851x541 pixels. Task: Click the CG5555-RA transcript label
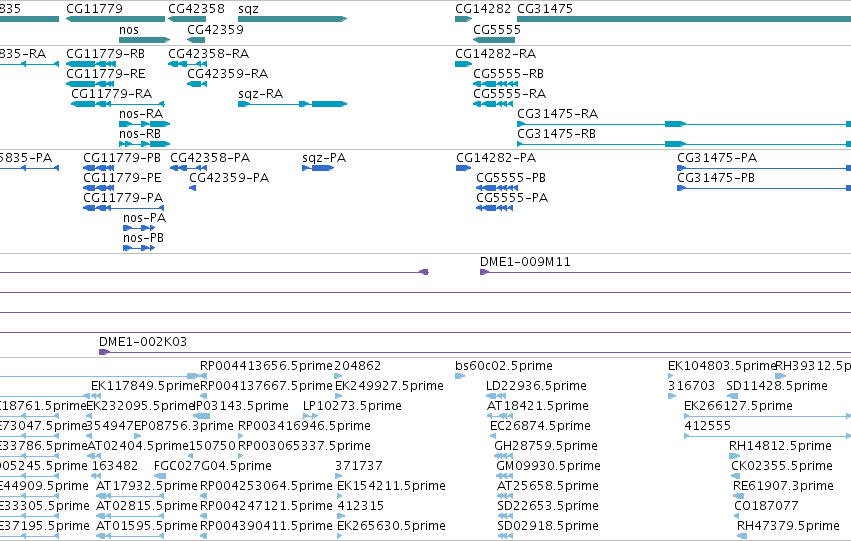coord(509,94)
